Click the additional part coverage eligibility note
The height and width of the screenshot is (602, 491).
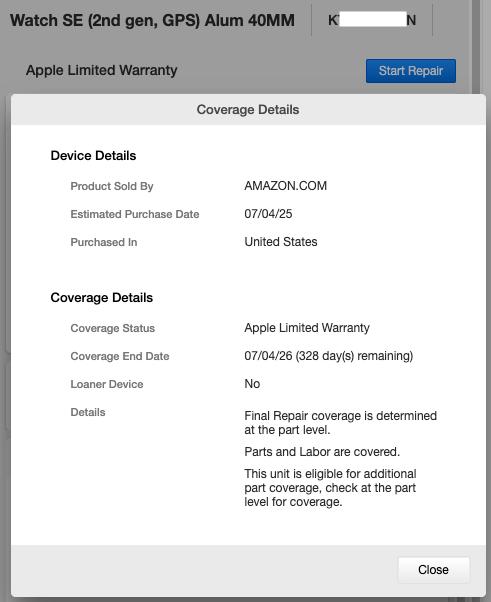pos(331,488)
